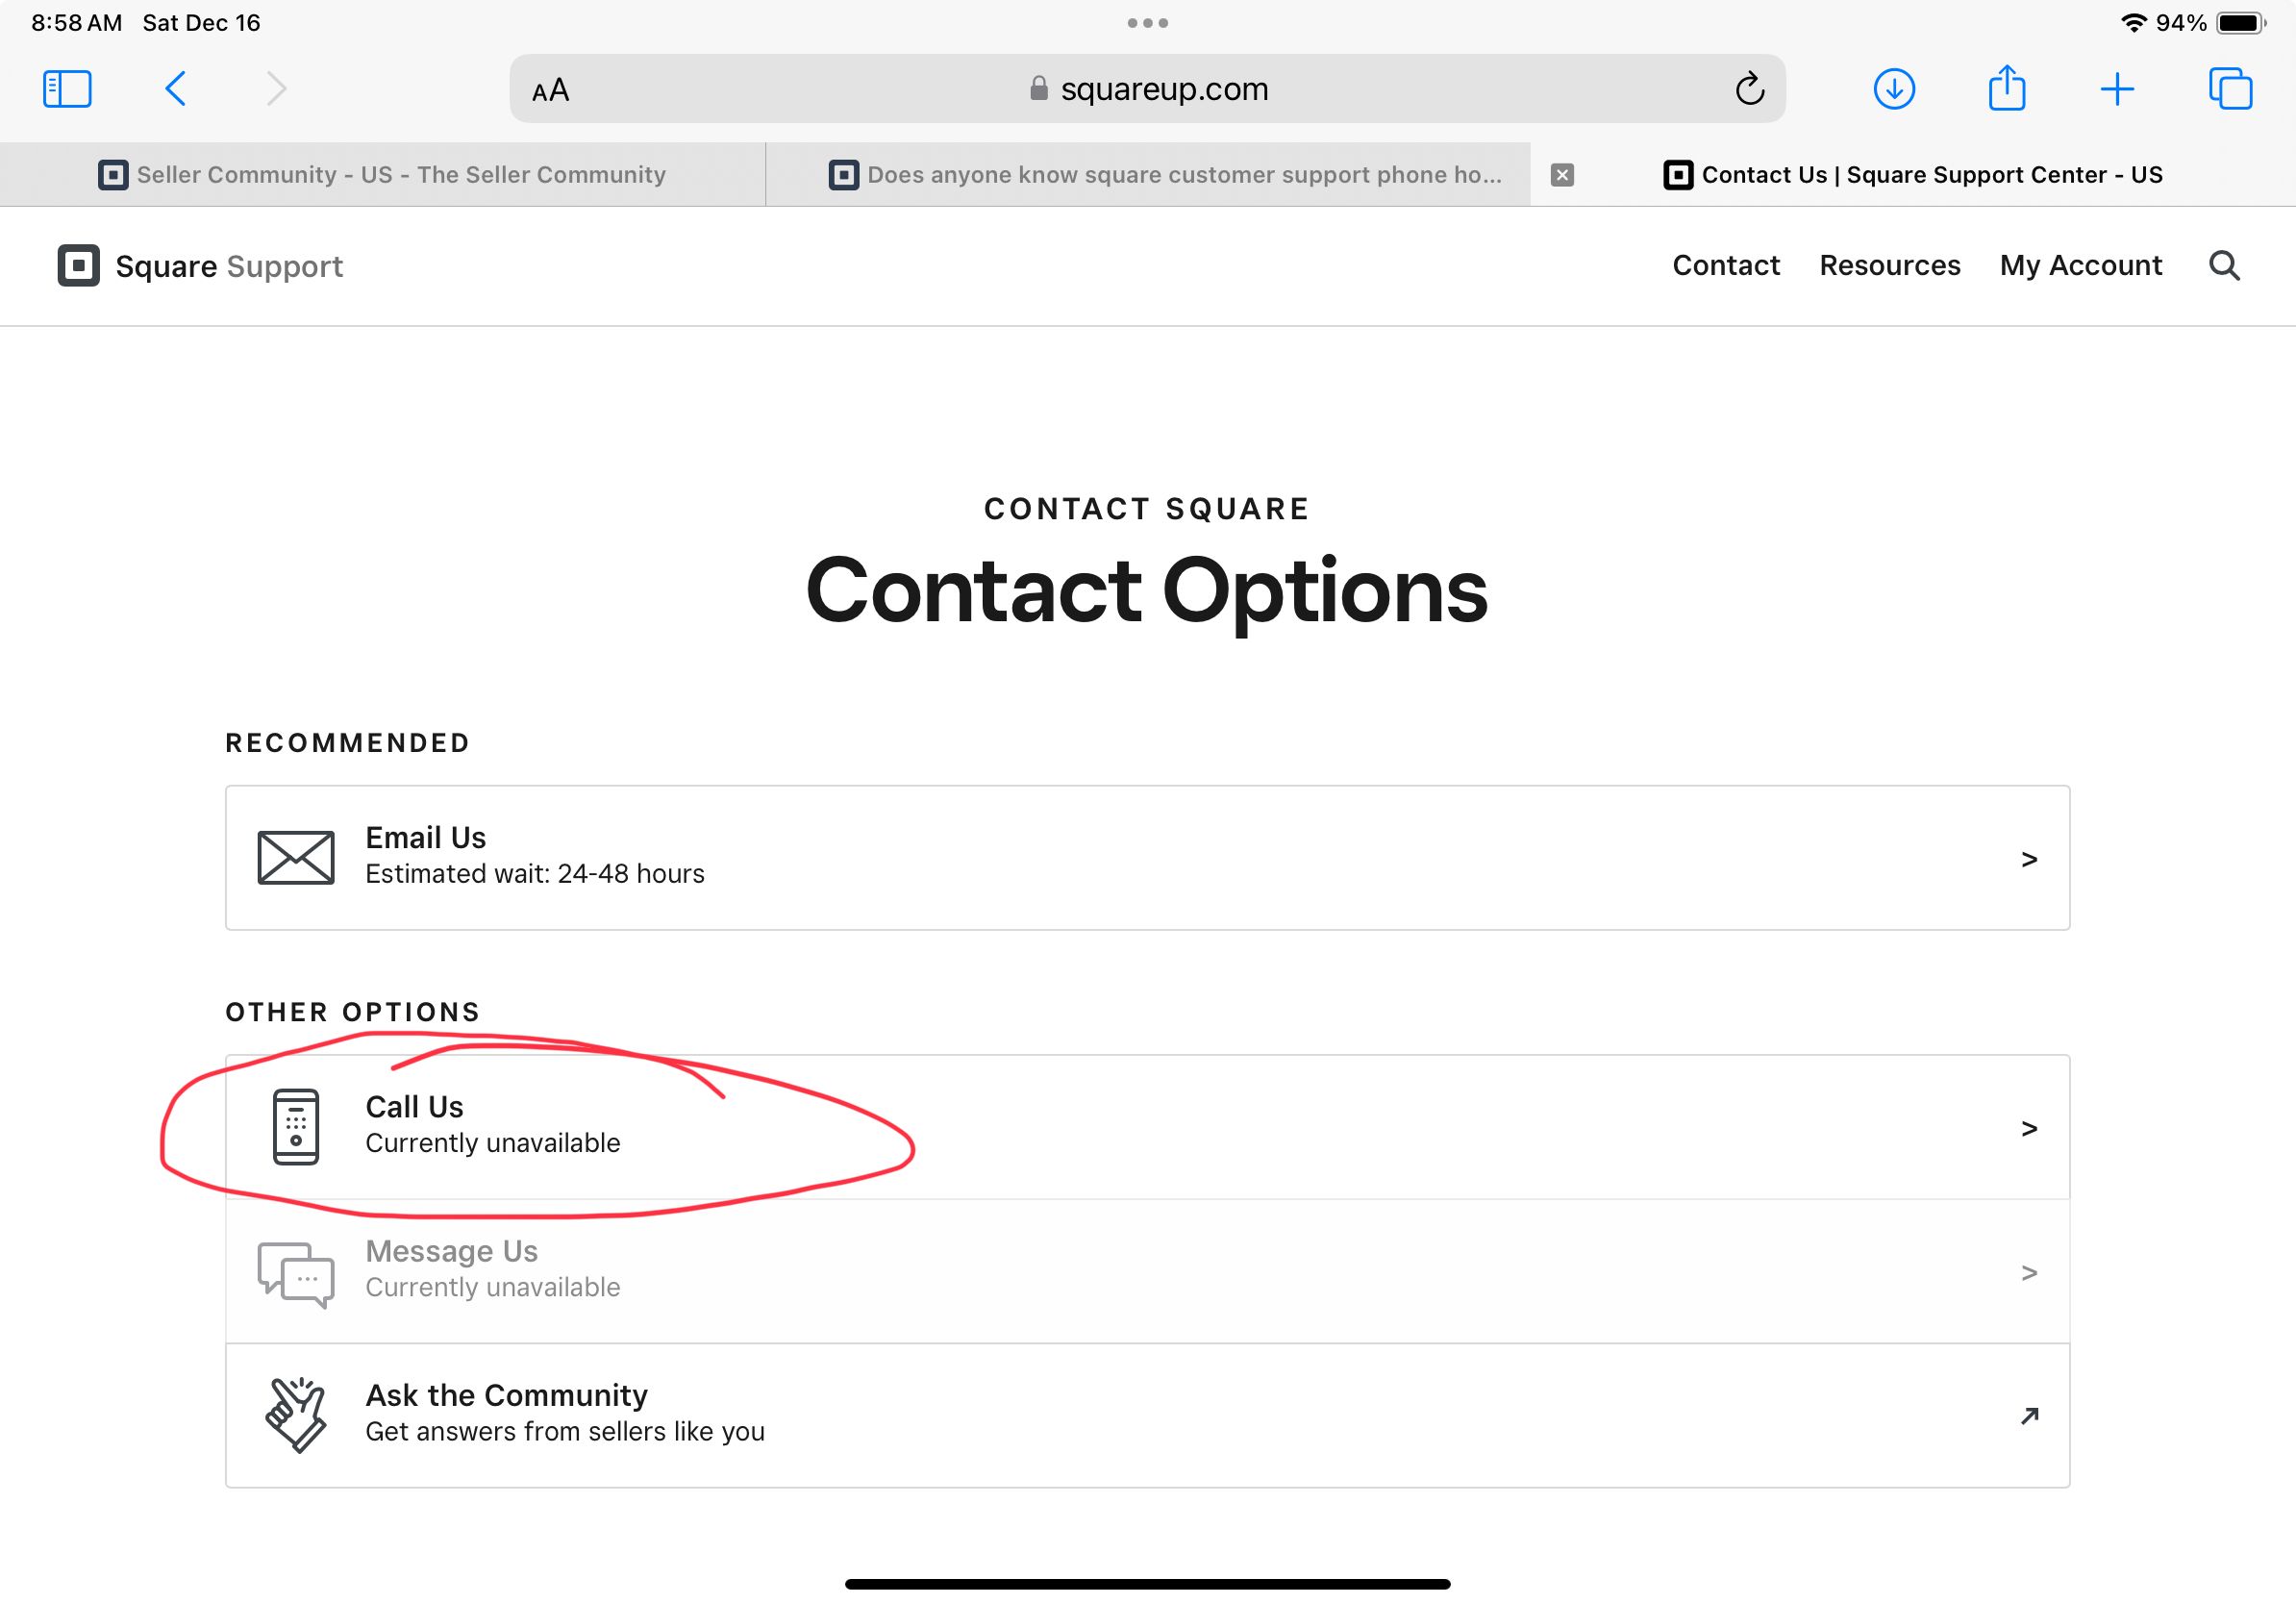Tap the Share icon
The height and width of the screenshot is (1604, 2296).
point(2006,89)
